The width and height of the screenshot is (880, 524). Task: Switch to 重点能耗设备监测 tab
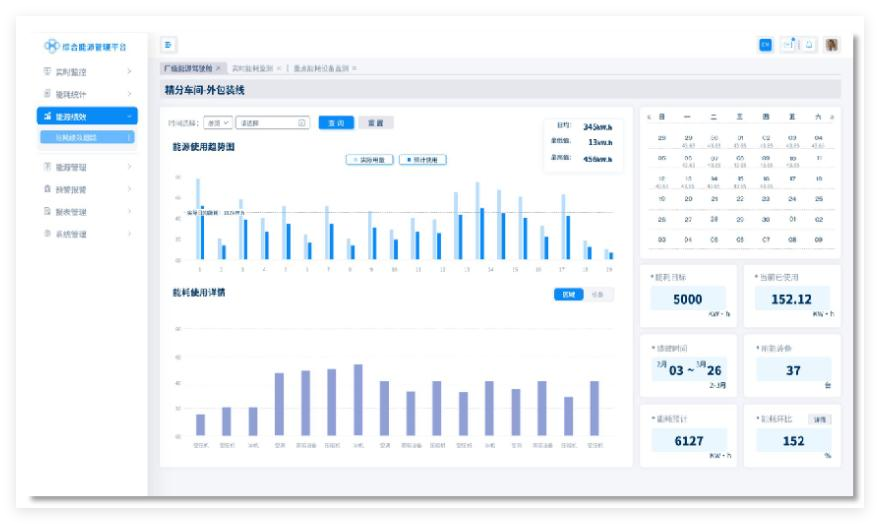(320, 68)
